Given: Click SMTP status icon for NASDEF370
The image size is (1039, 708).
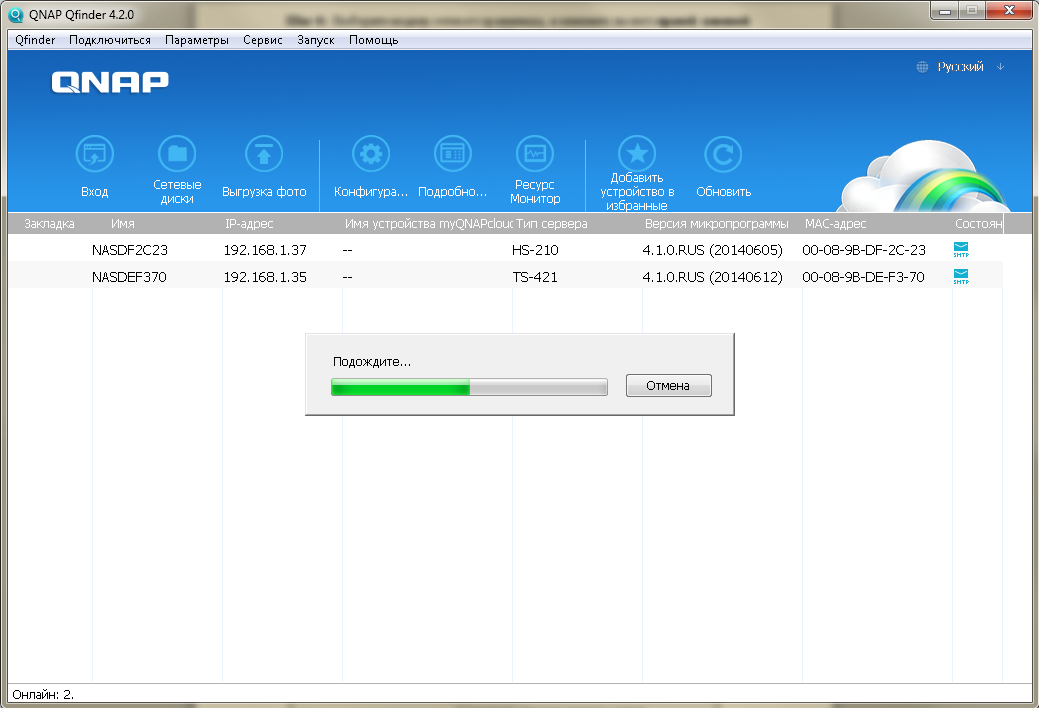Looking at the screenshot, I should [961, 276].
